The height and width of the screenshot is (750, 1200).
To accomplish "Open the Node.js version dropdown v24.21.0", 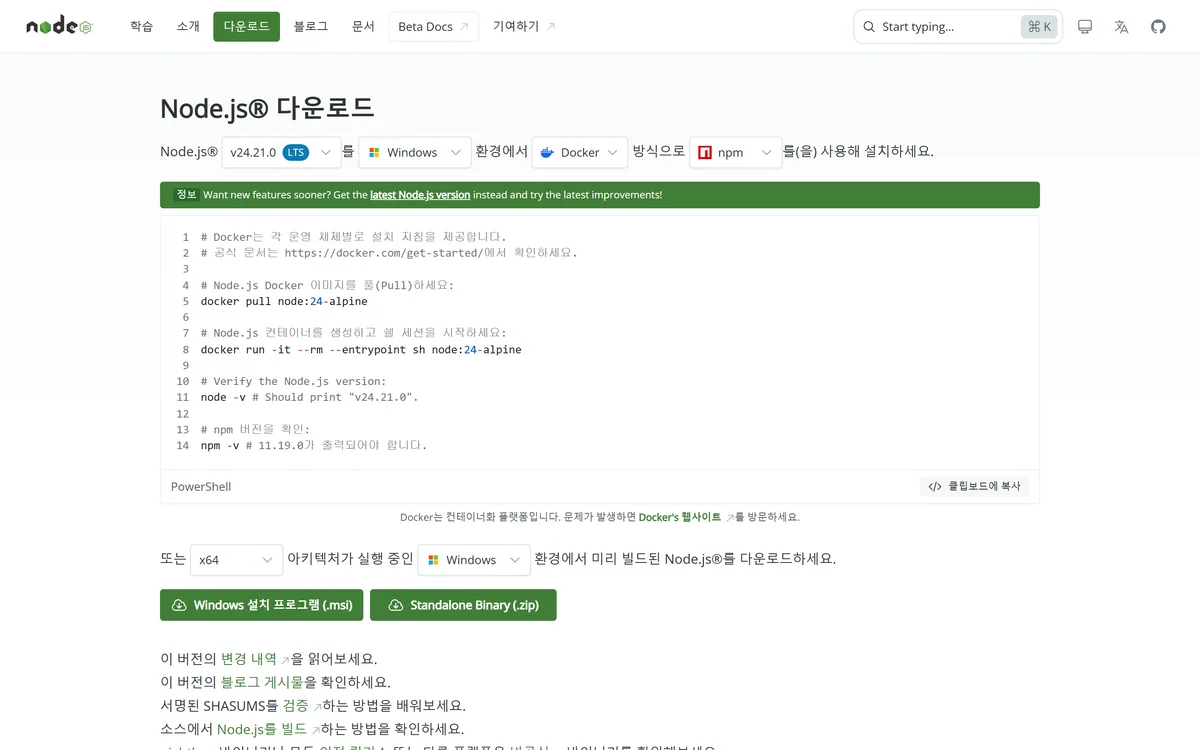I will coord(282,152).
